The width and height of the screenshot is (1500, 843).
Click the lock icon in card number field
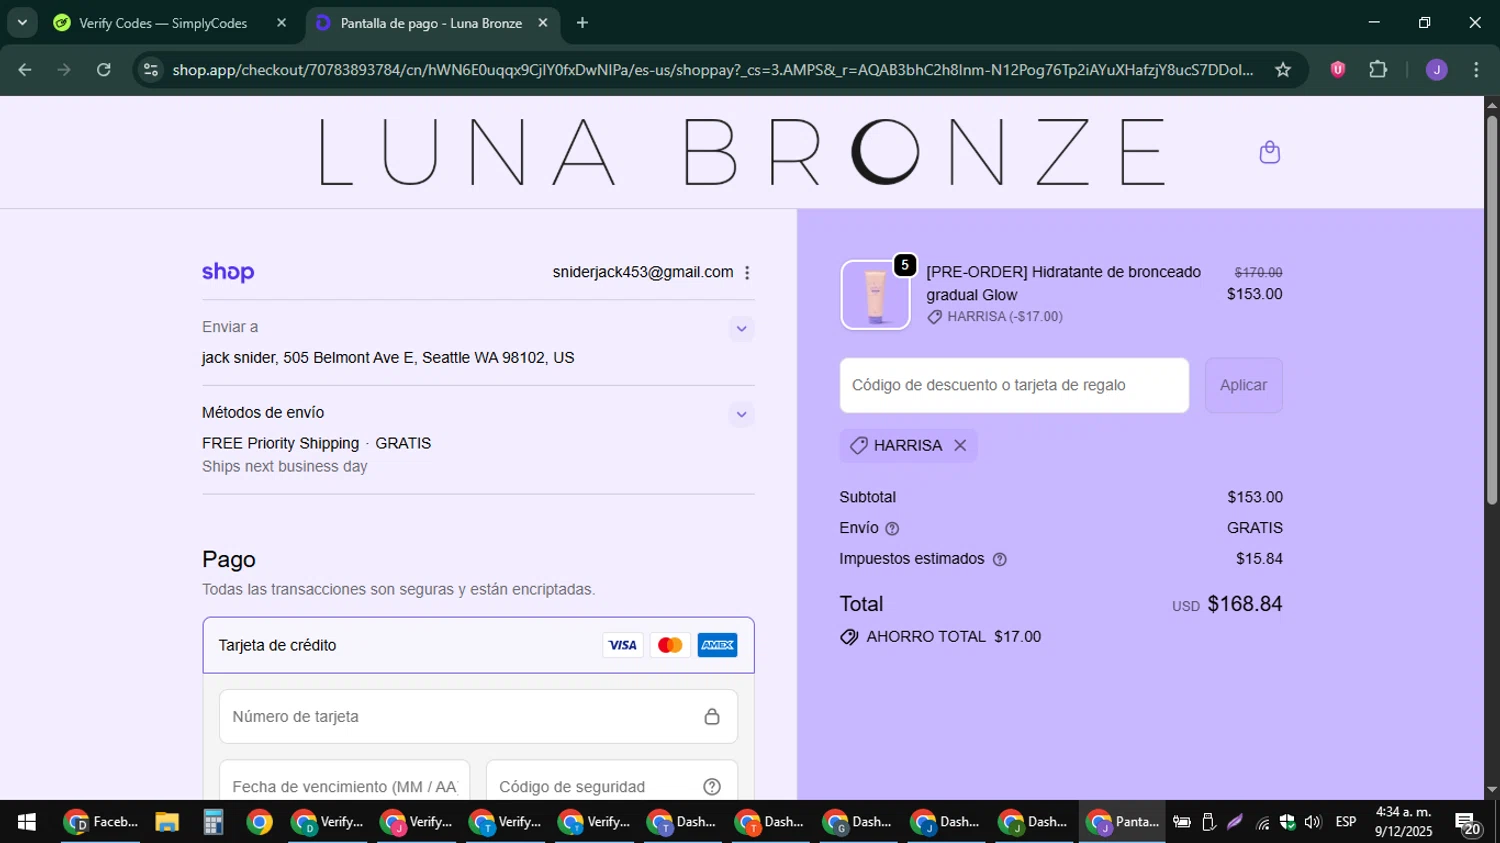pos(712,716)
